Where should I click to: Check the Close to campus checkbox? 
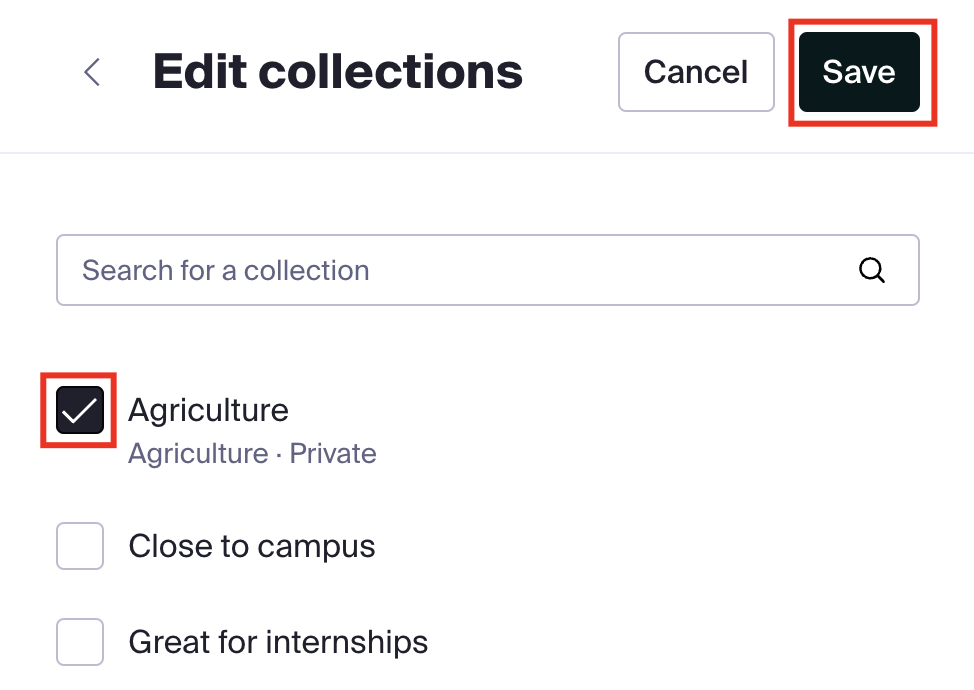point(80,546)
